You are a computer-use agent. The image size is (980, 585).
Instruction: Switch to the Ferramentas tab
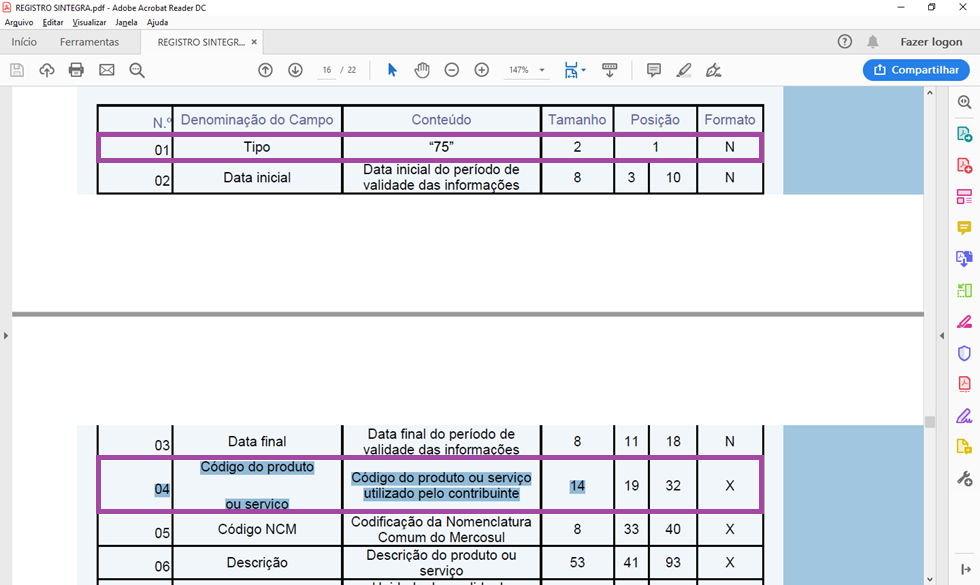pos(89,42)
